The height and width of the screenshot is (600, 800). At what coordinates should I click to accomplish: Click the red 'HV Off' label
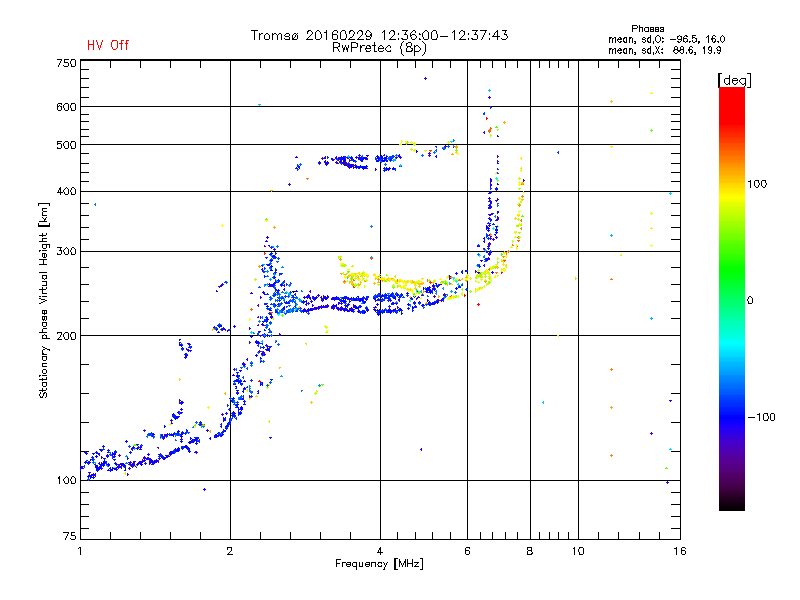click(108, 45)
